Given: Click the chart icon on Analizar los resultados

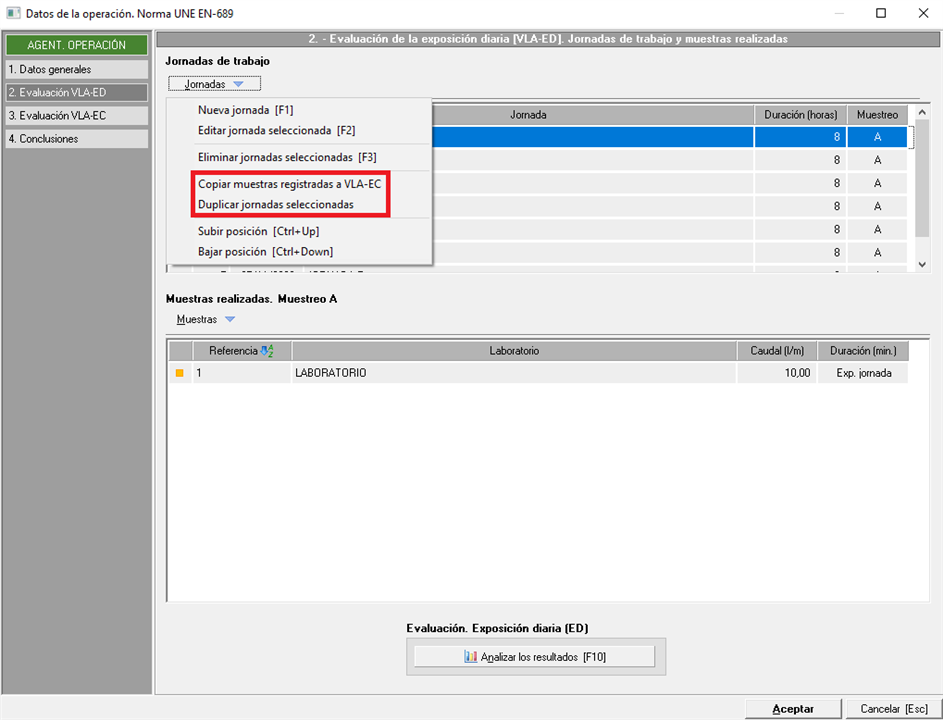Looking at the screenshot, I should (x=470, y=657).
